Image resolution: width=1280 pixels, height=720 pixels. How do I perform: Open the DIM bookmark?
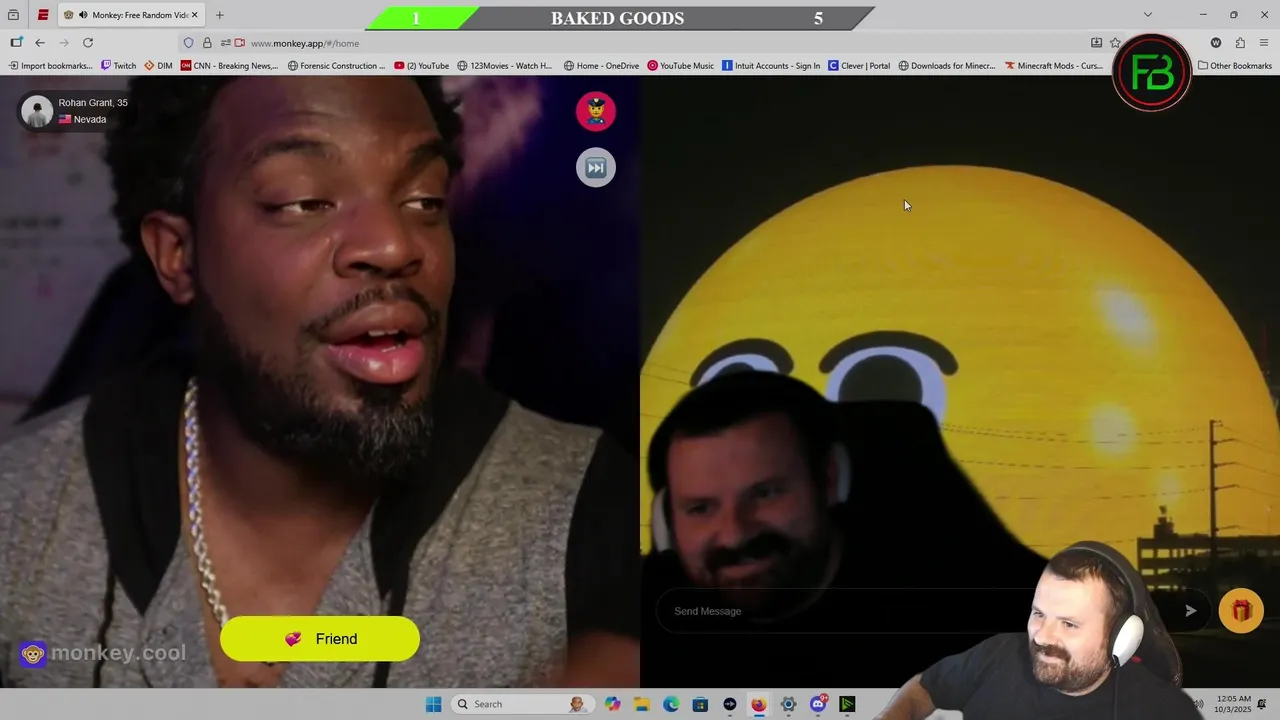click(158, 66)
